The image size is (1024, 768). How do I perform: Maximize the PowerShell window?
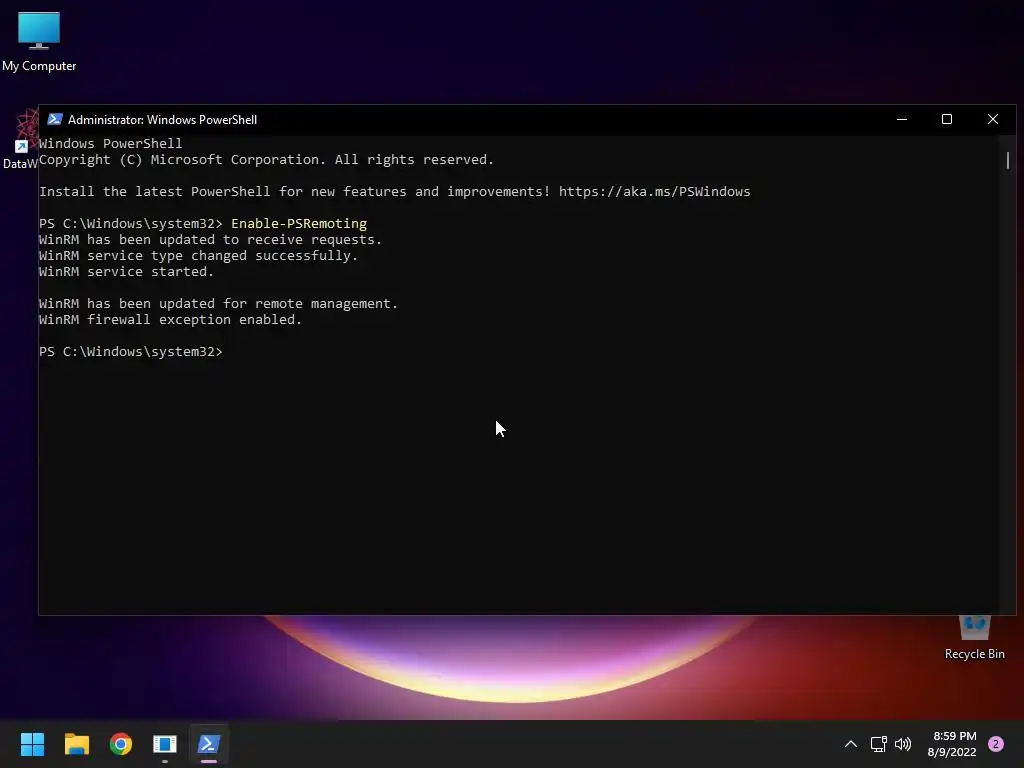[947, 120]
